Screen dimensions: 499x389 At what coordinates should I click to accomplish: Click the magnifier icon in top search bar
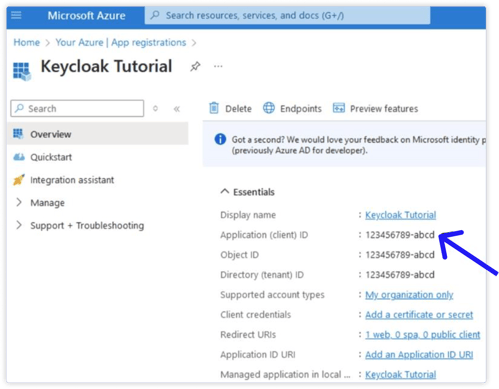click(x=155, y=15)
